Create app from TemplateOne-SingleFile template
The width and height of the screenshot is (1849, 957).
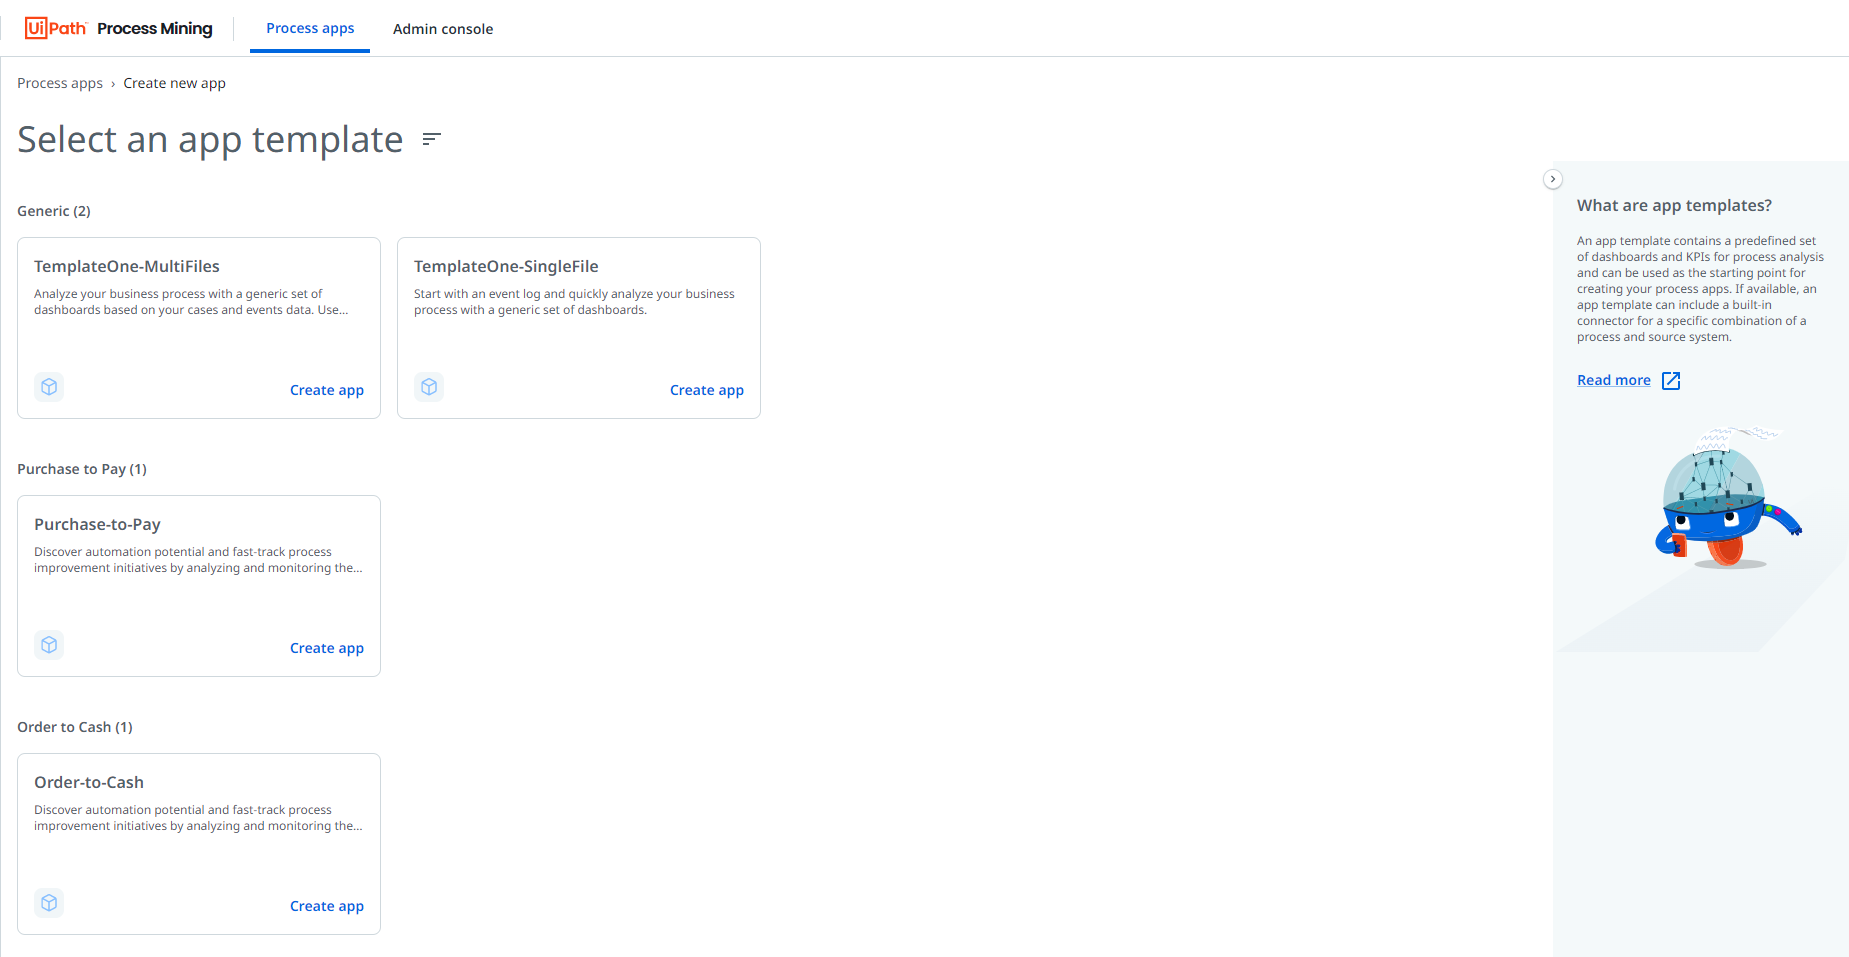tap(706, 390)
